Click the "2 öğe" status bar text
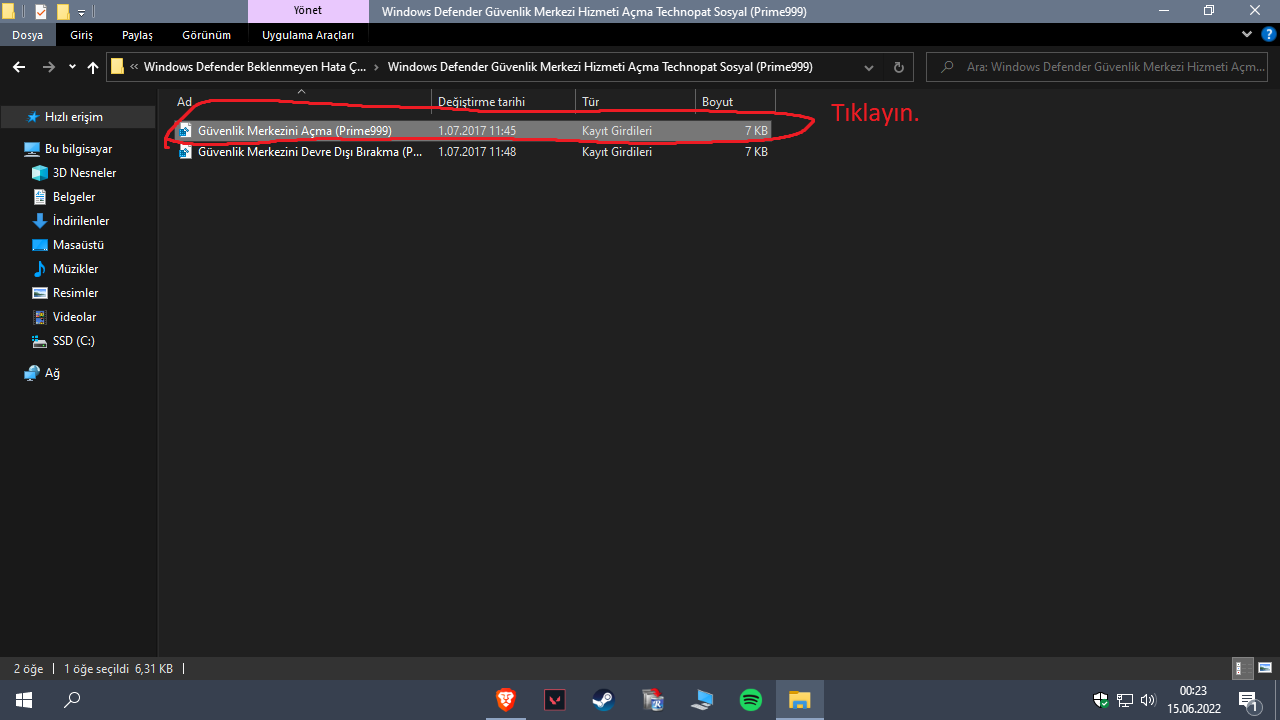Image resolution: width=1280 pixels, height=720 pixels. [x=30, y=668]
